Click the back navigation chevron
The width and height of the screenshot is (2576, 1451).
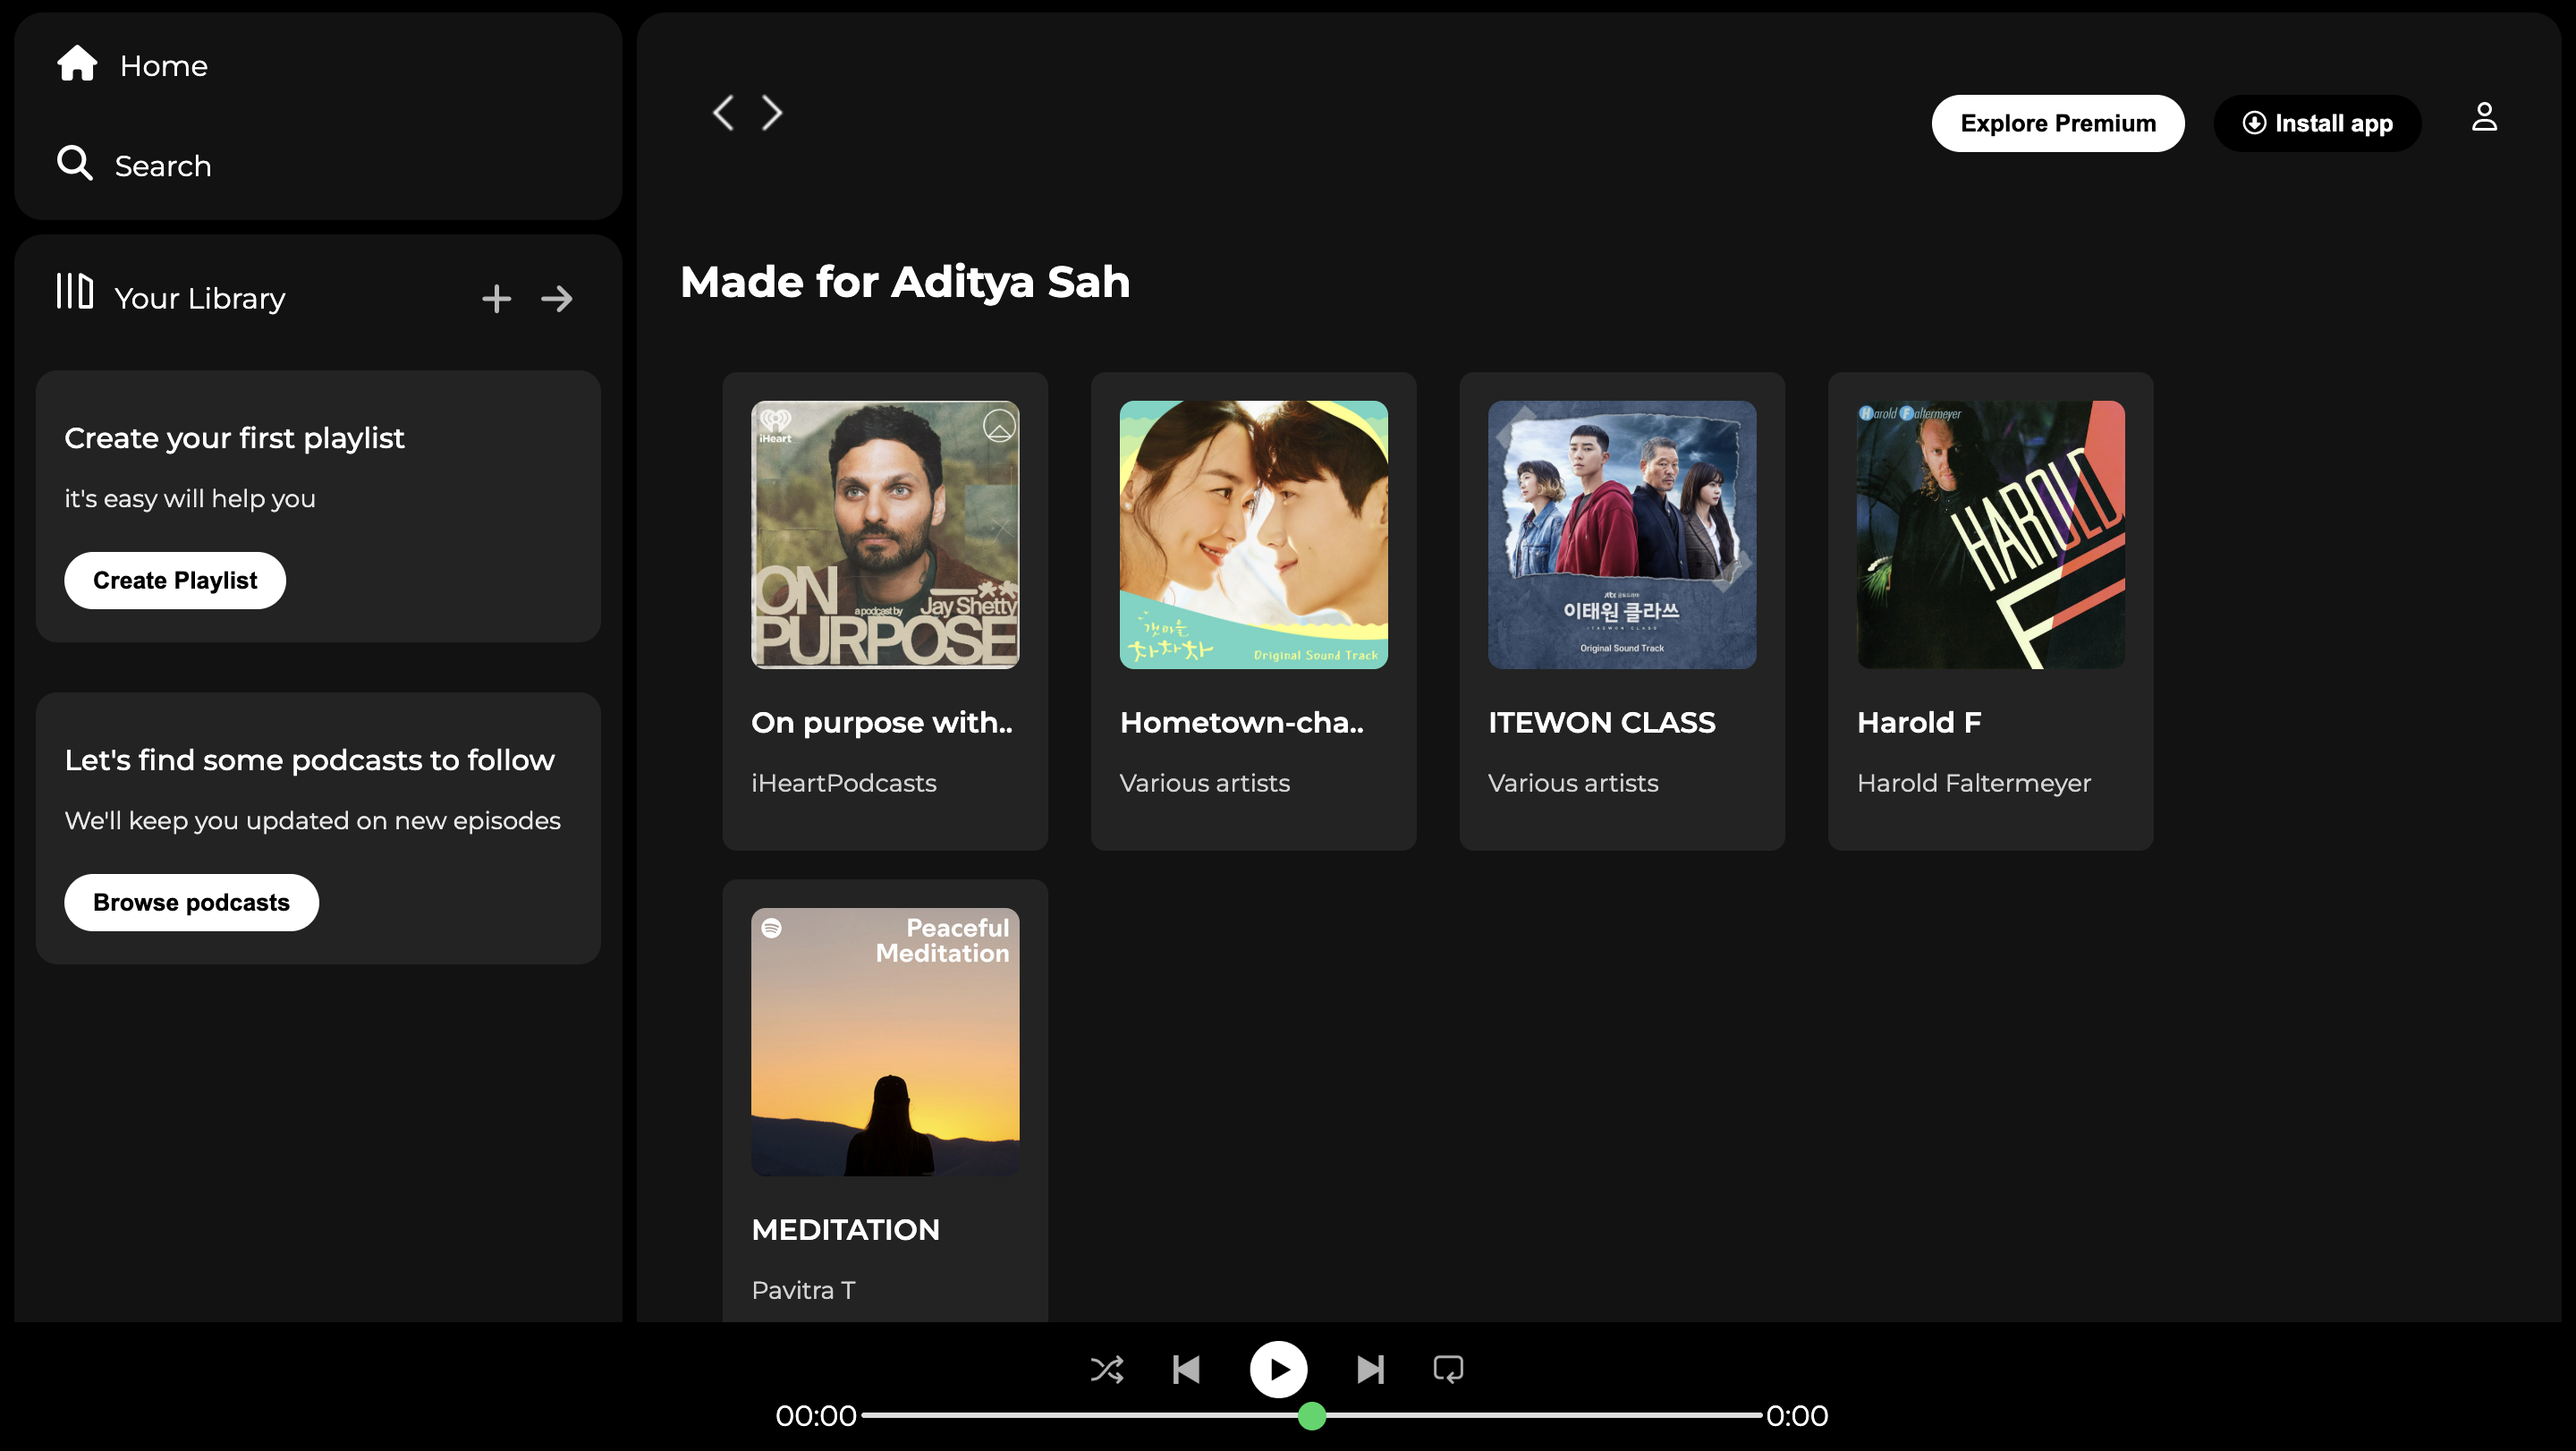coord(723,113)
